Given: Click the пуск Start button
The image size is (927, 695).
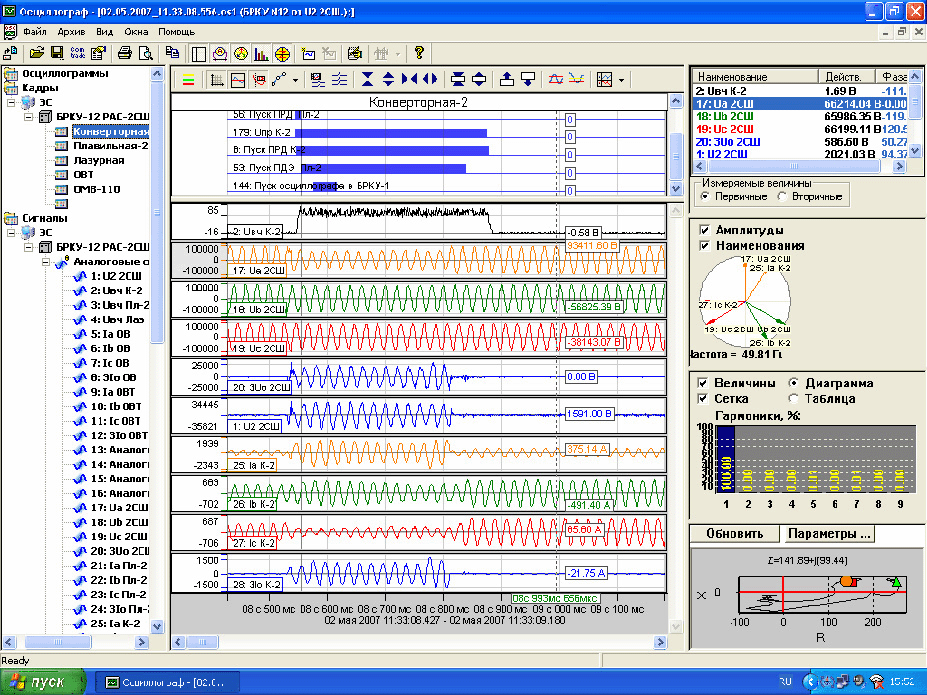Looking at the screenshot, I should (43, 682).
